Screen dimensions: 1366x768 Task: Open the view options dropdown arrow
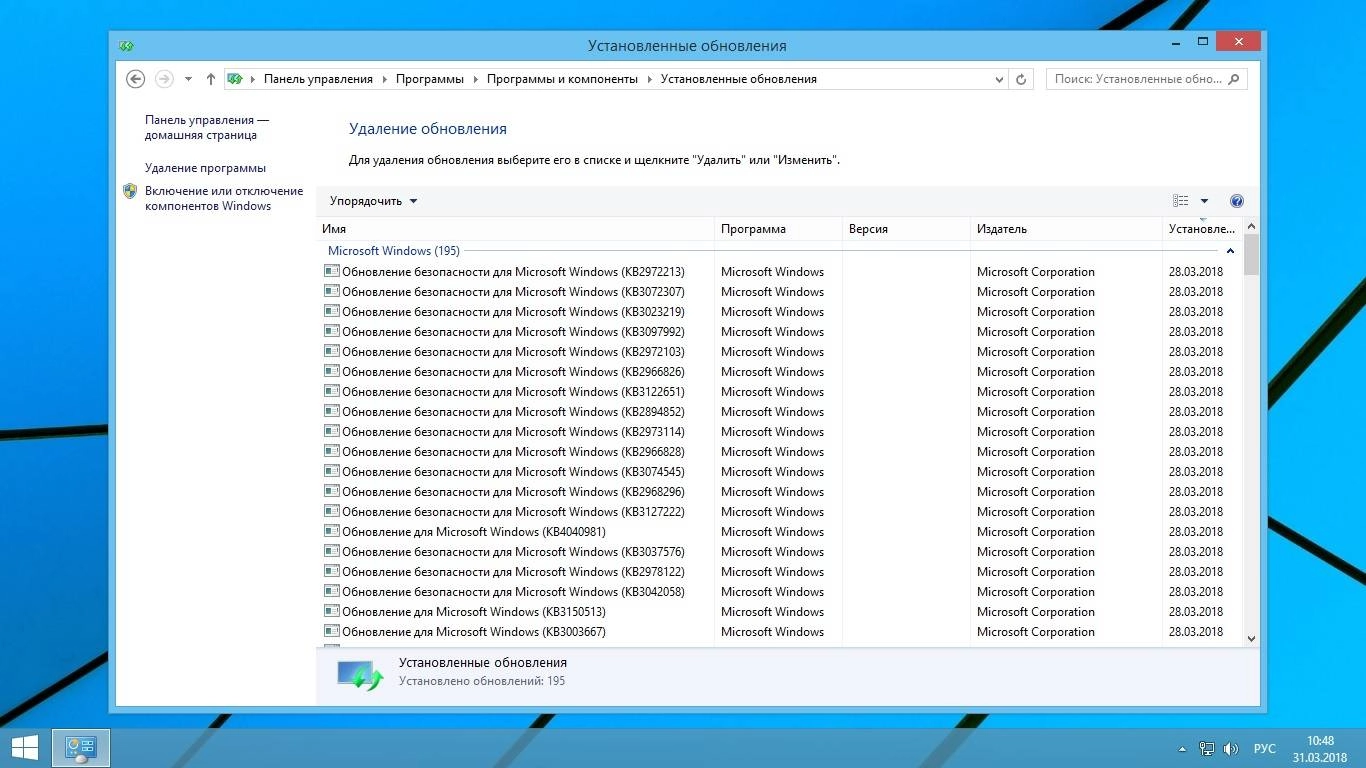(x=1204, y=201)
